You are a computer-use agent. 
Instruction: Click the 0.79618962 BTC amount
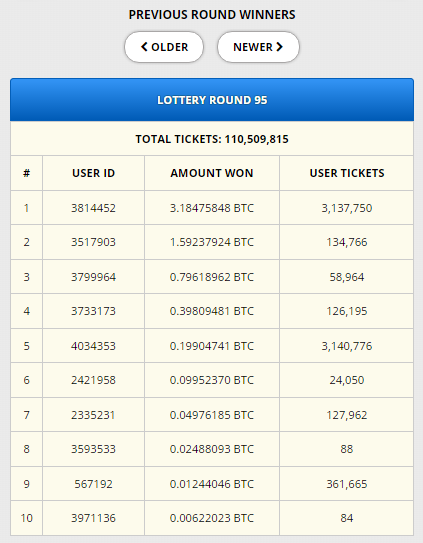[x=212, y=277]
